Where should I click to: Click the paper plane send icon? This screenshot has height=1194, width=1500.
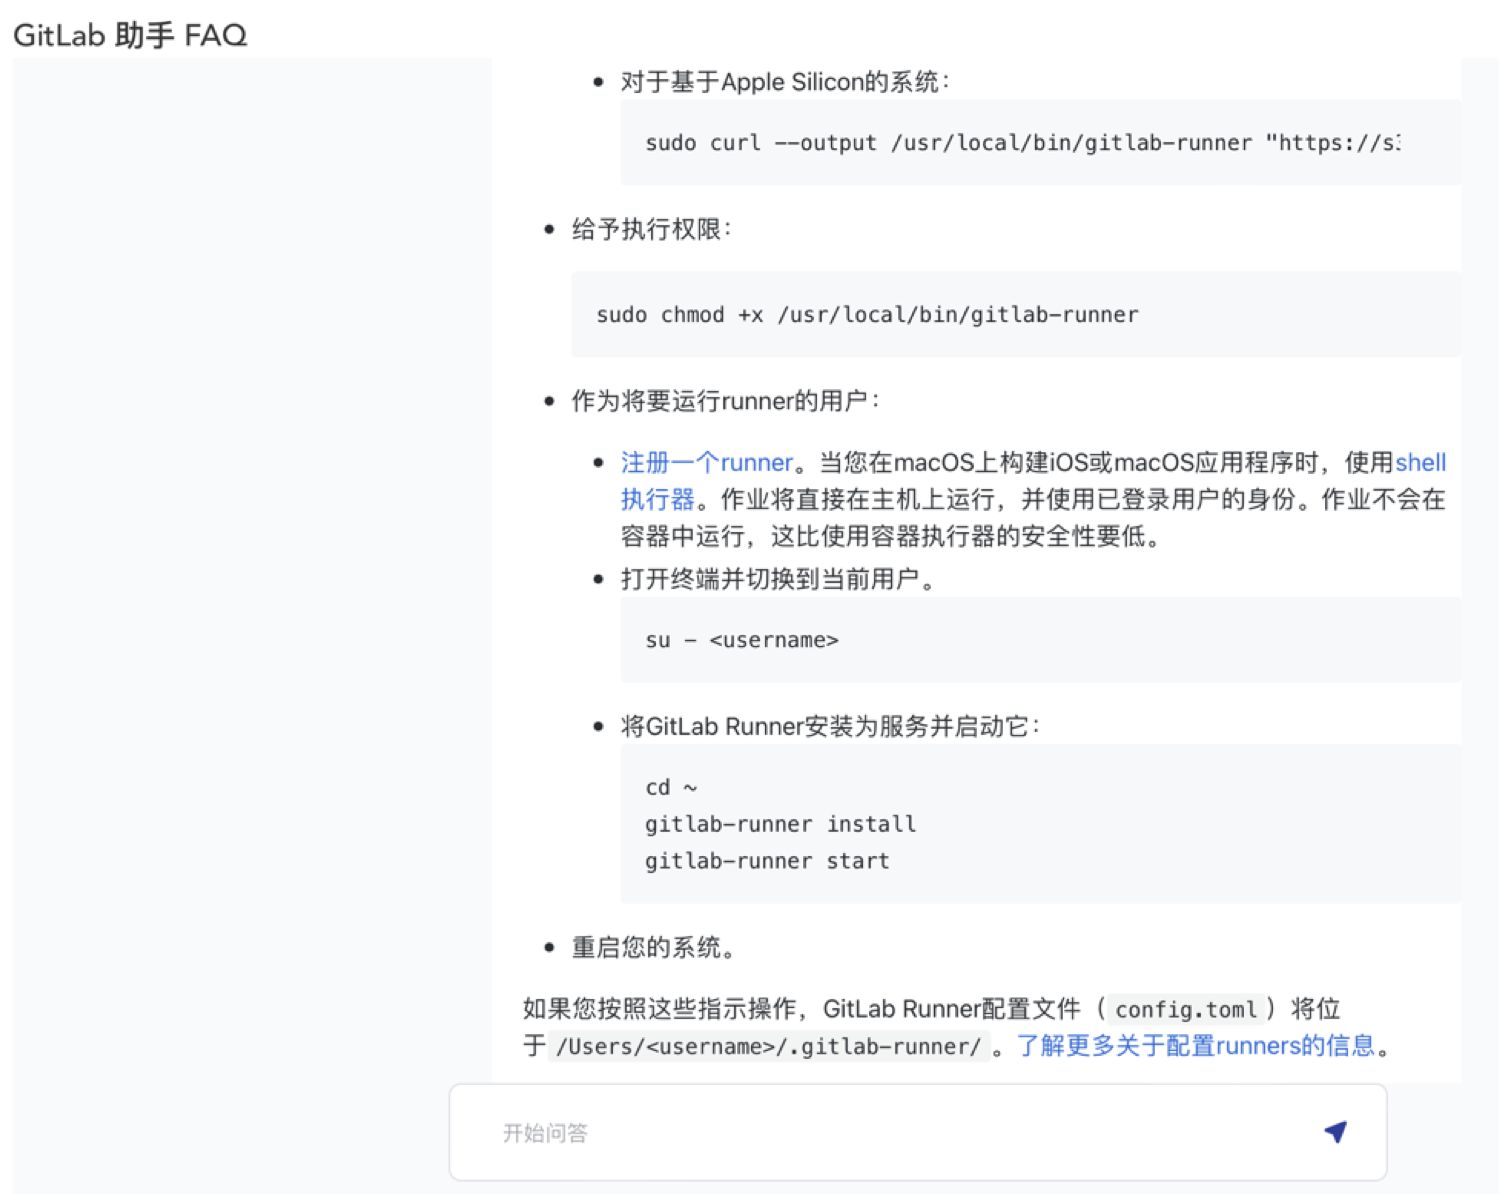click(1335, 1132)
